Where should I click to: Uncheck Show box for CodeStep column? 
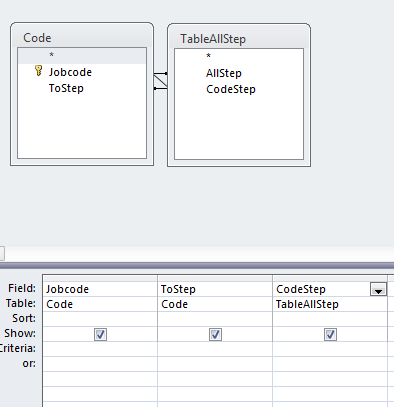pyautogui.click(x=330, y=334)
